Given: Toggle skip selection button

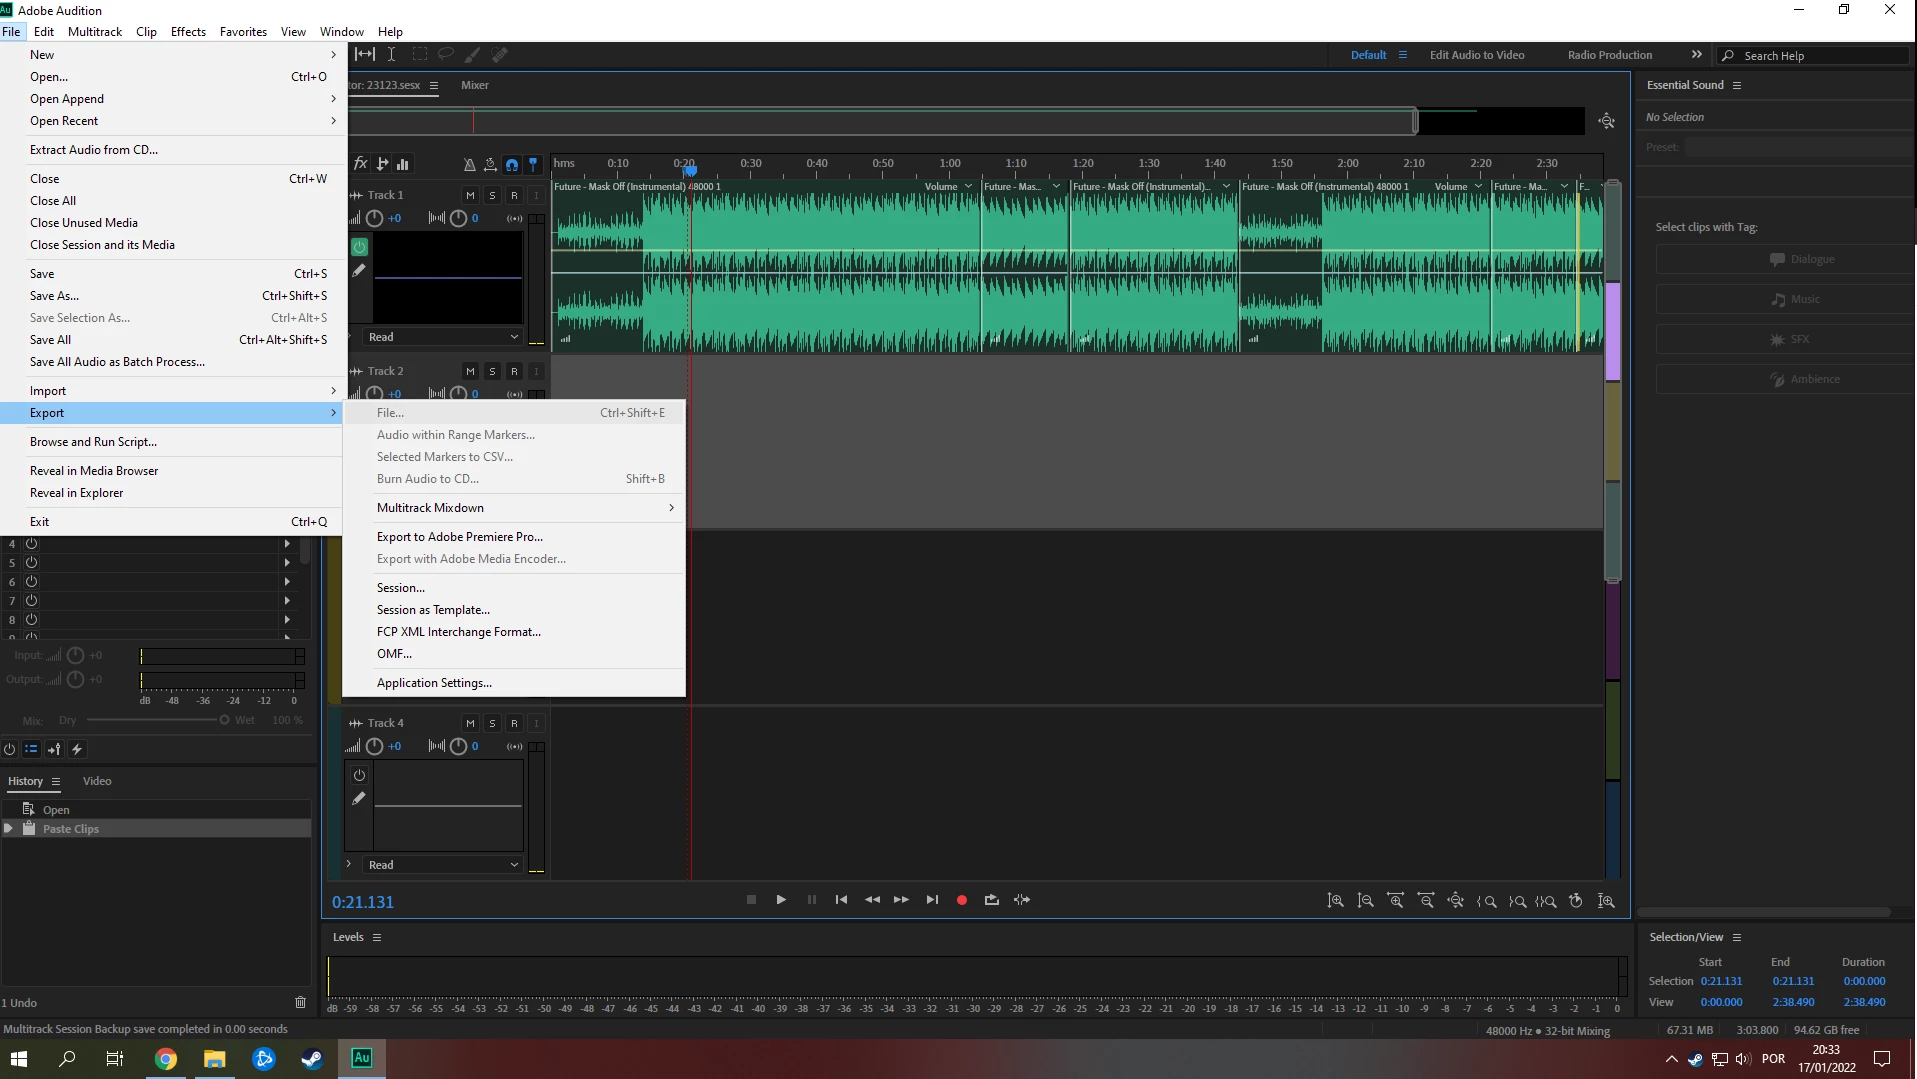Looking at the screenshot, I should point(1022,900).
